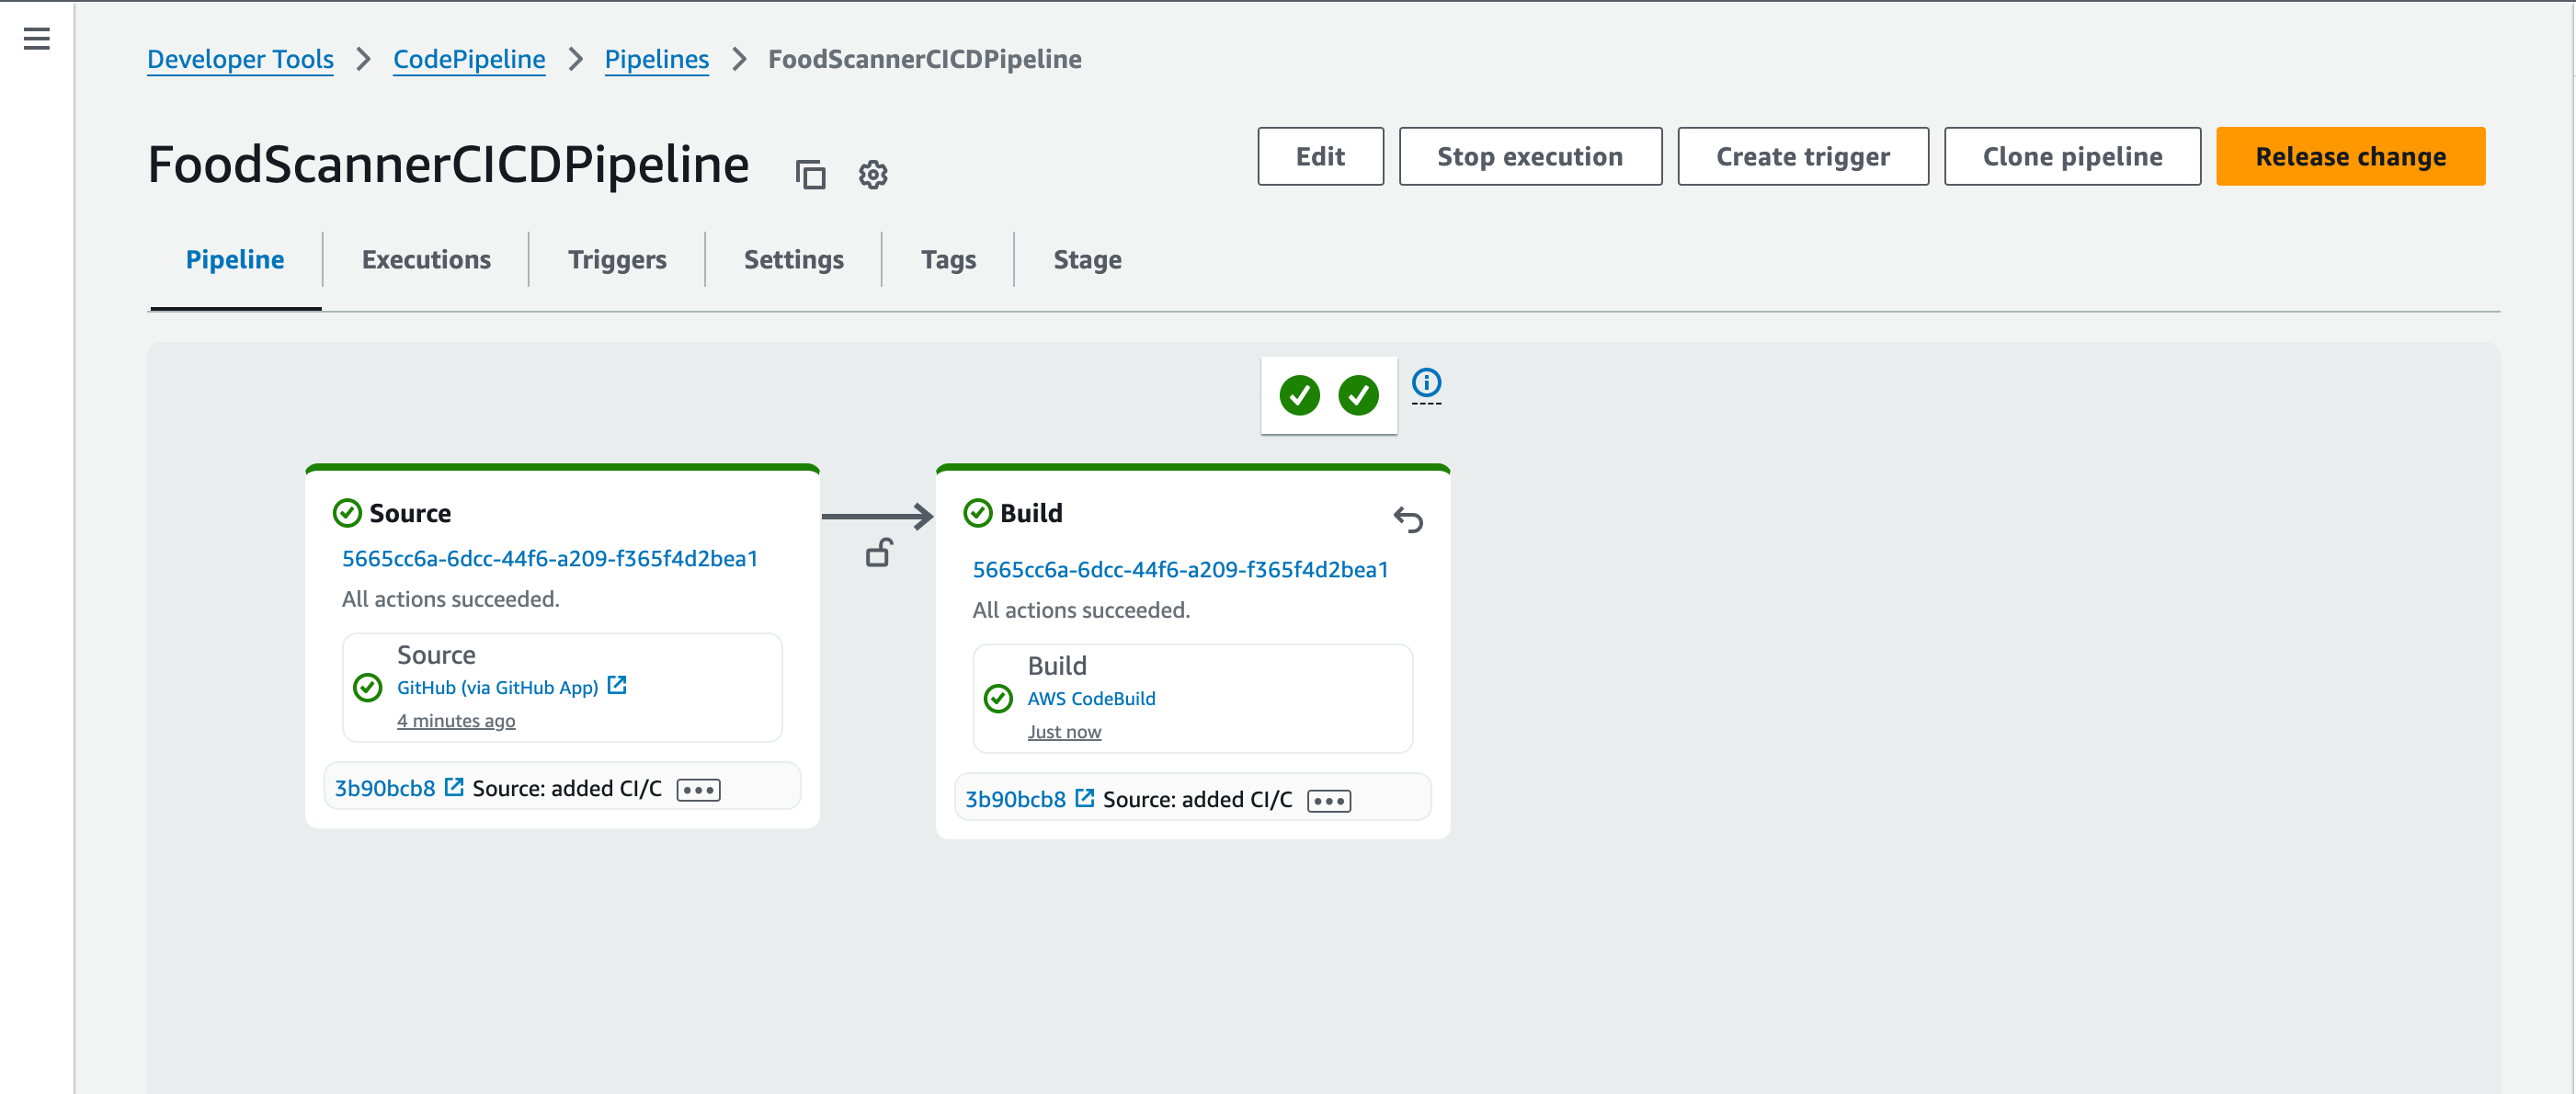
Task: Open the Triggers tab
Action: coord(617,260)
